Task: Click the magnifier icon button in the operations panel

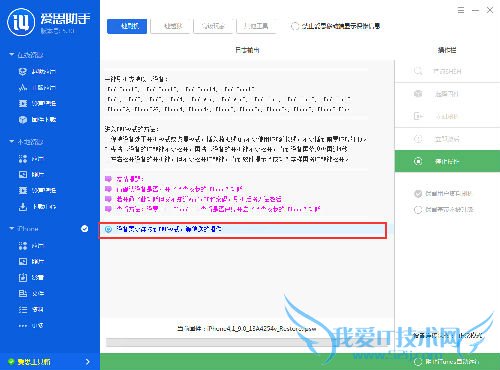Action: tap(418, 71)
